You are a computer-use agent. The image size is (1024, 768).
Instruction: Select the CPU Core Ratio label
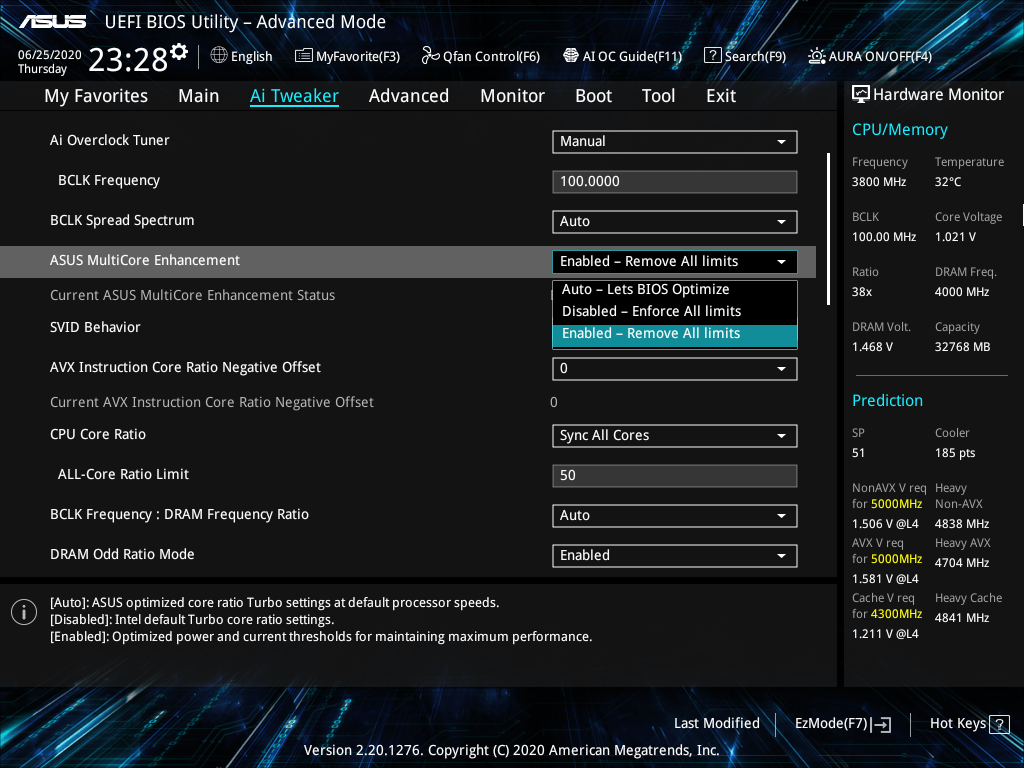click(98, 434)
